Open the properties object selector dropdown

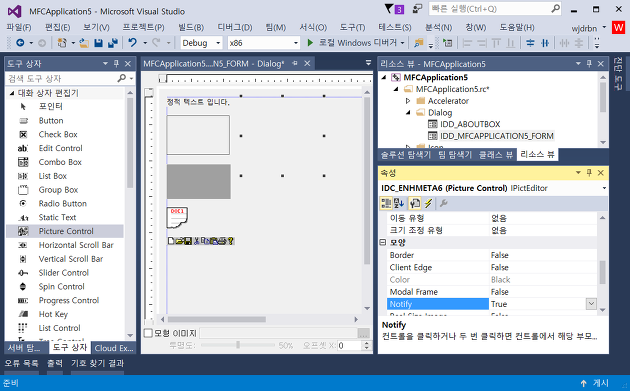pos(604,188)
